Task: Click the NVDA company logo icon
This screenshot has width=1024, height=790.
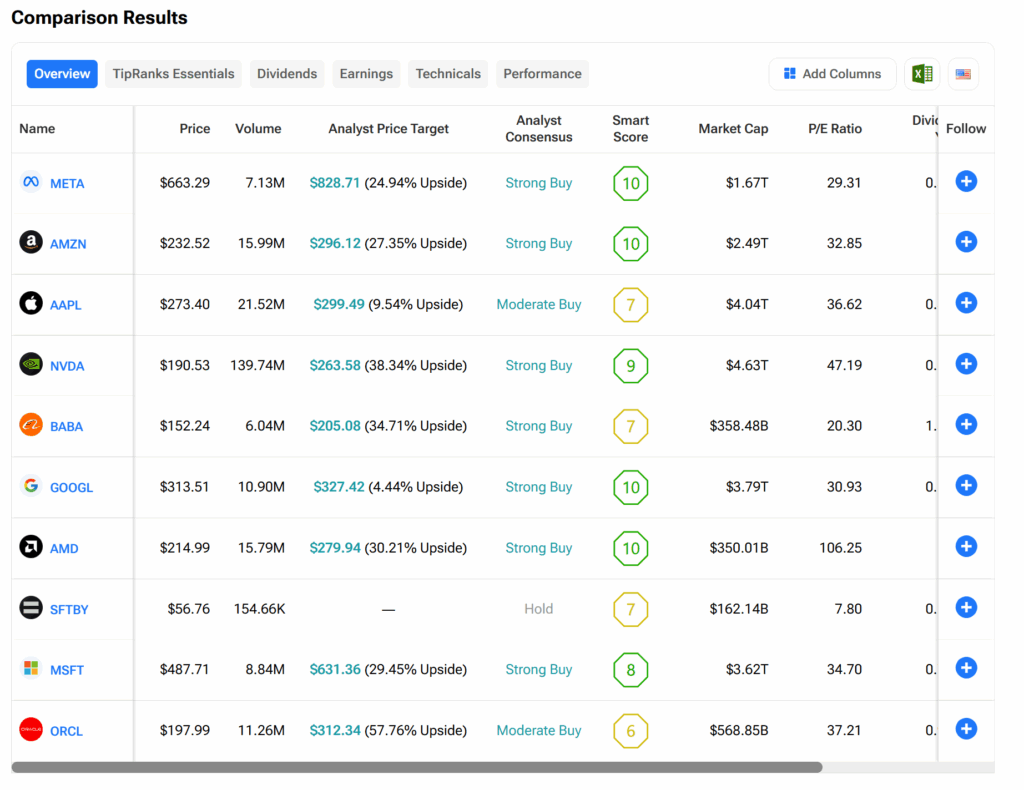Action: click(x=31, y=365)
